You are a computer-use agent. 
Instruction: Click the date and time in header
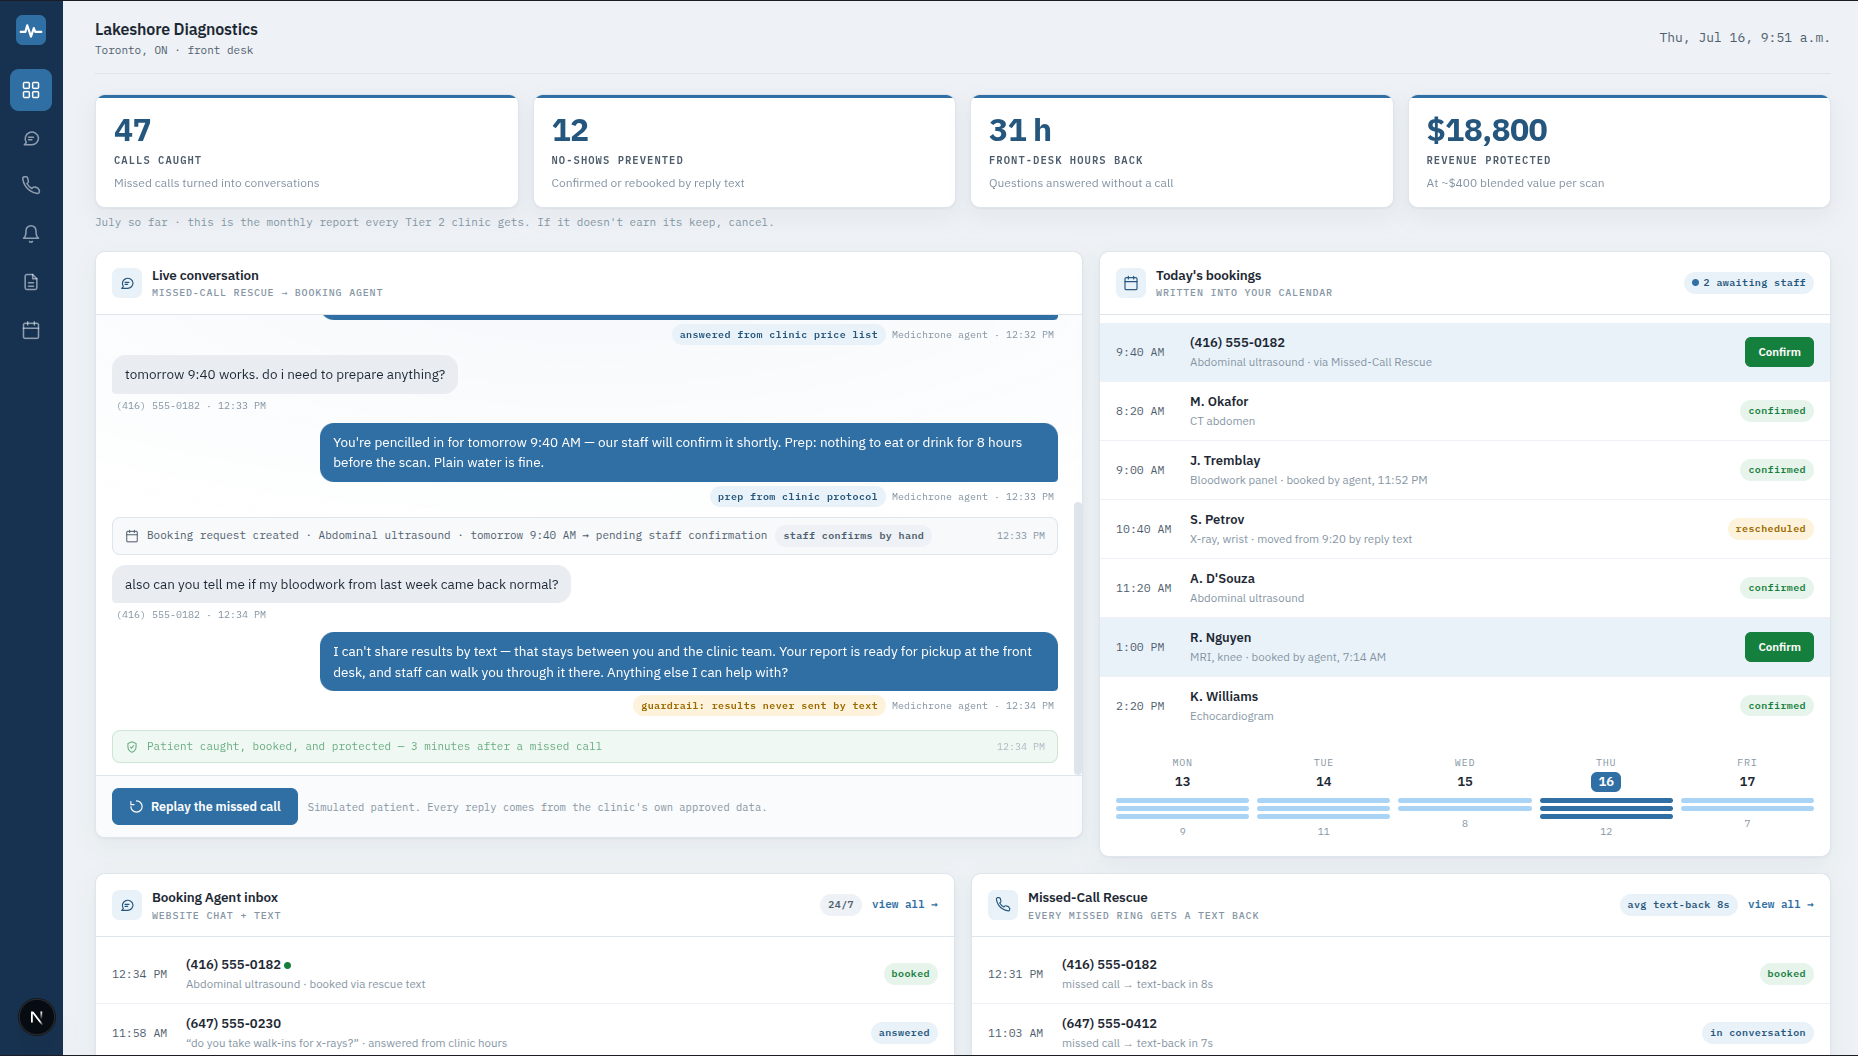(1744, 38)
